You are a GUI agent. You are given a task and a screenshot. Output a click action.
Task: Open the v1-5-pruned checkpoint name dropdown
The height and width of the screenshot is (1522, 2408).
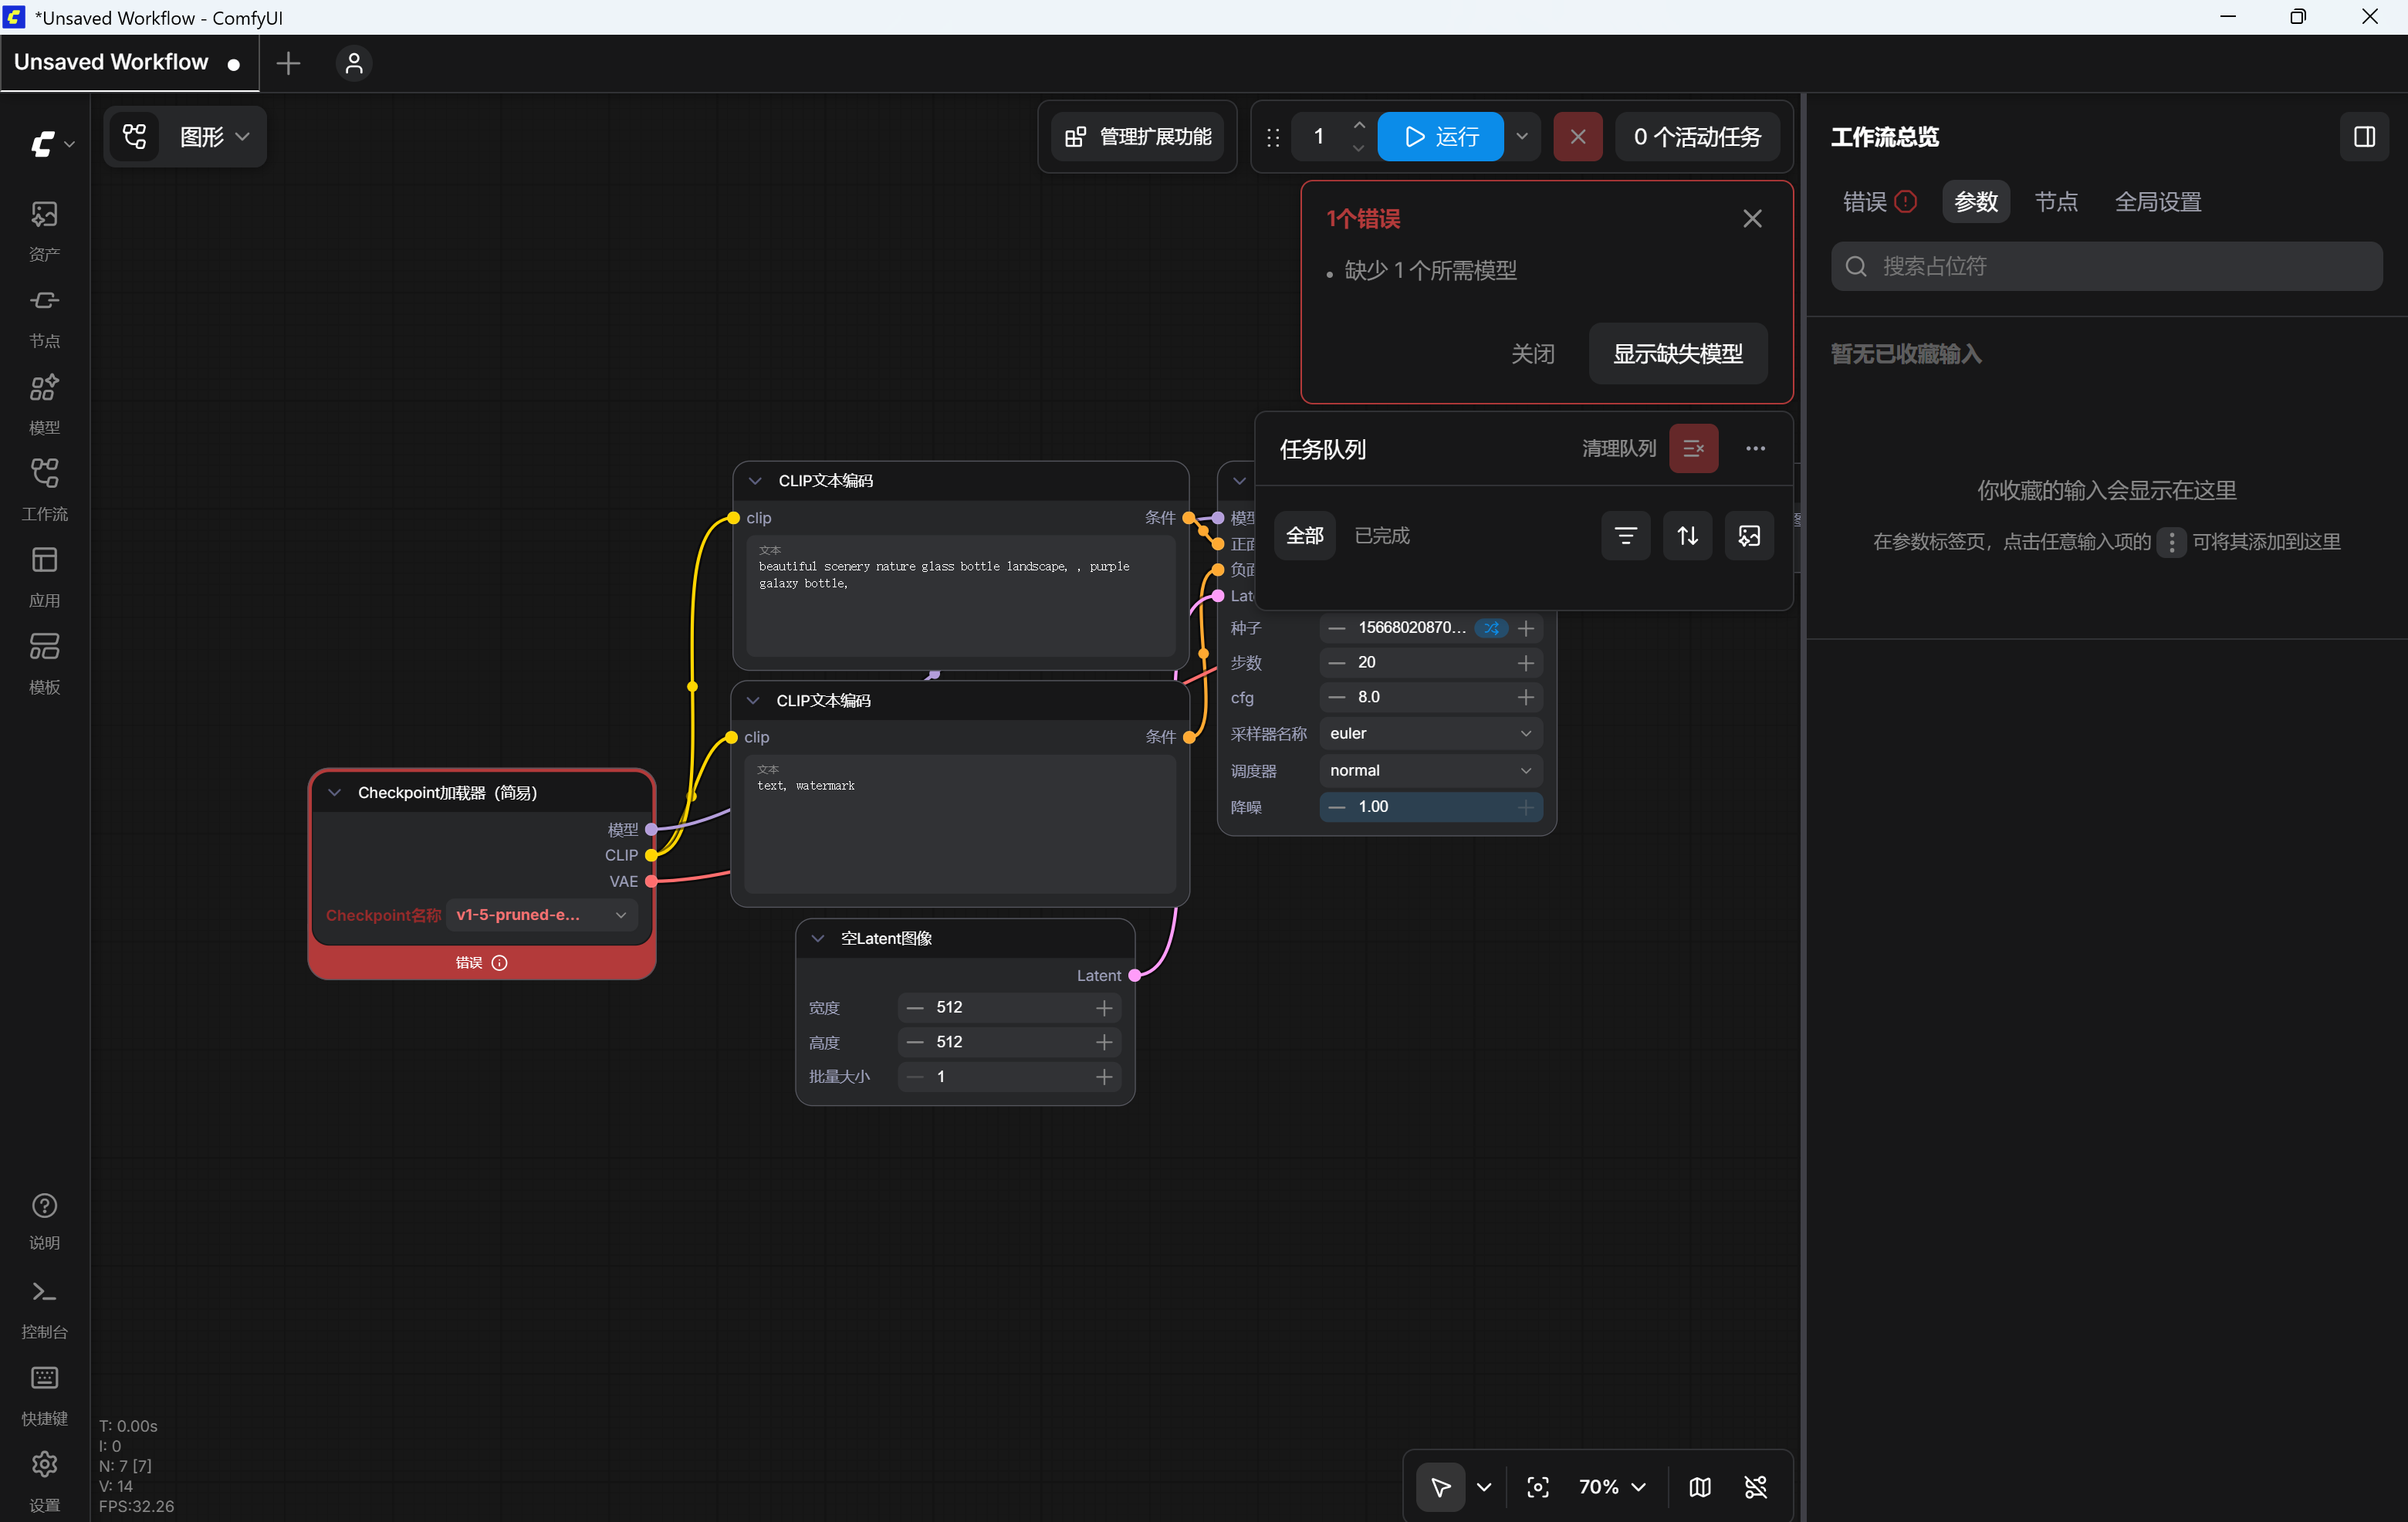coord(541,915)
